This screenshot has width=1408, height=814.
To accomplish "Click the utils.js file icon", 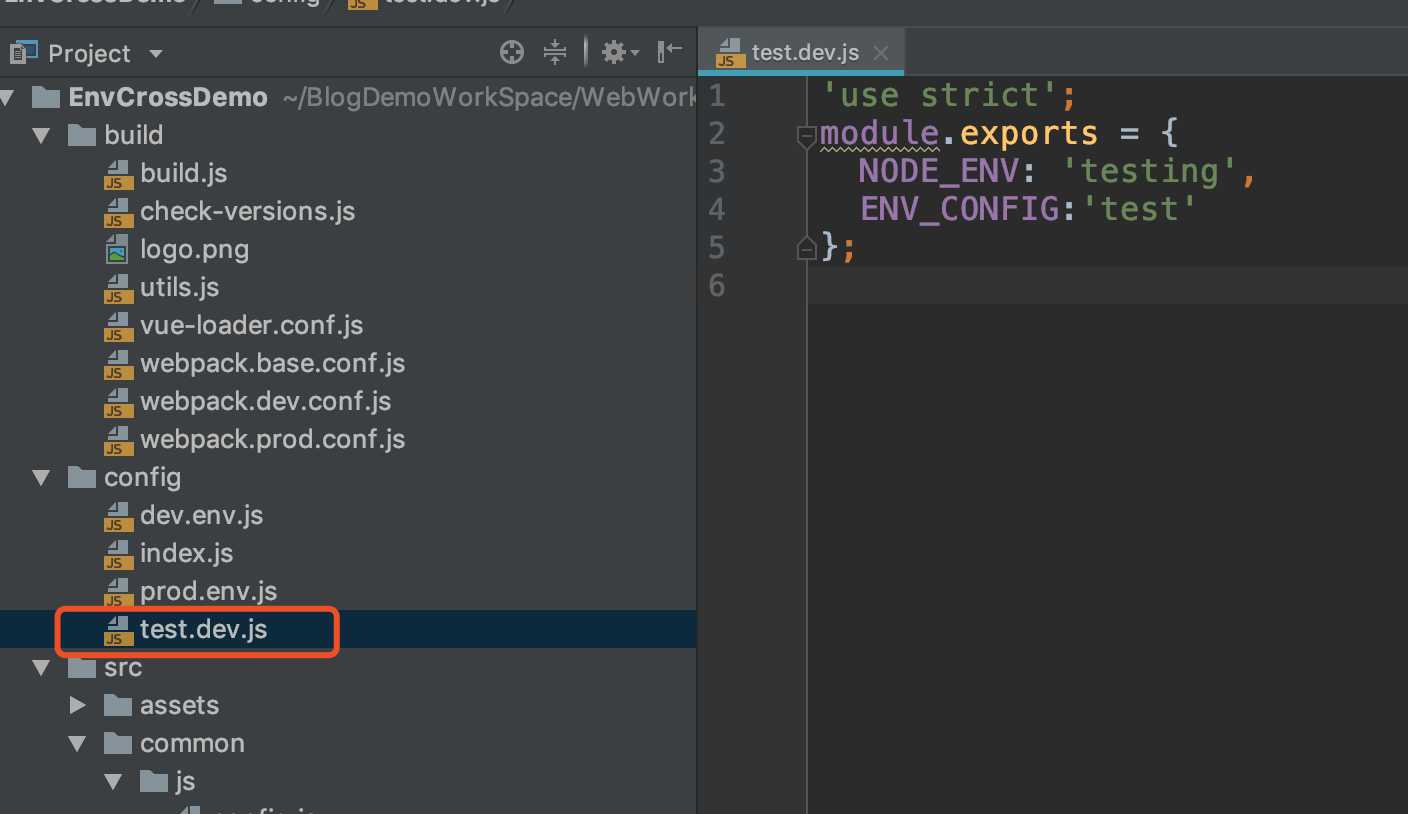I will tap(119, 288).
